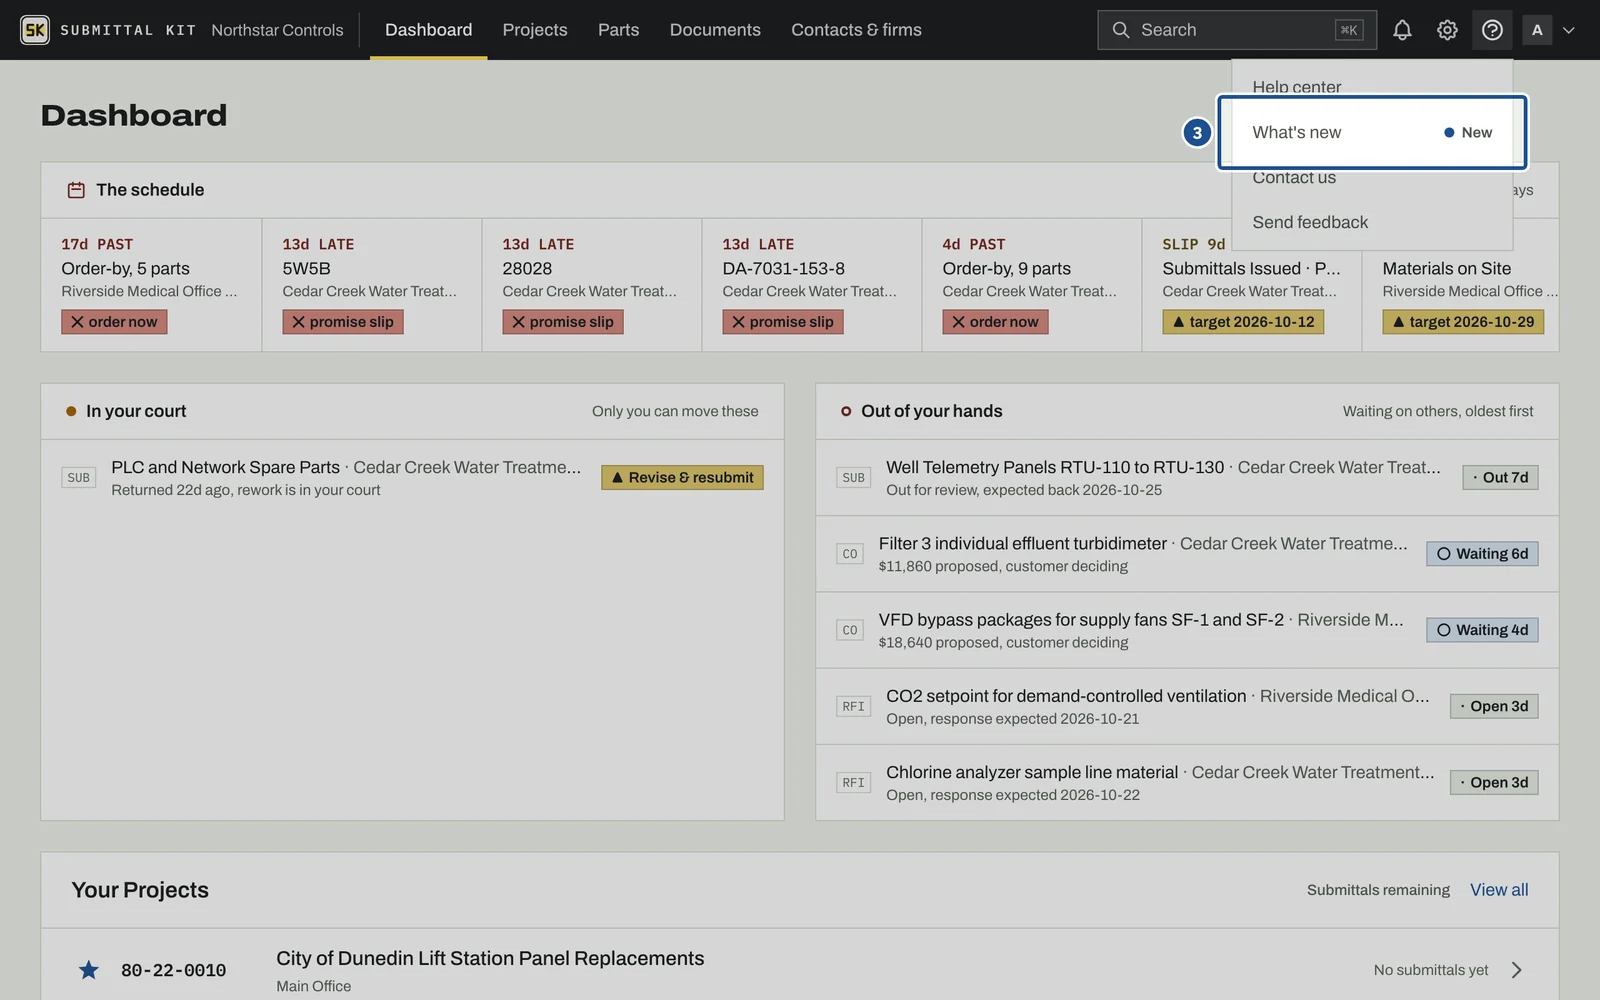Open the notifications bell

pos(1402,30)
